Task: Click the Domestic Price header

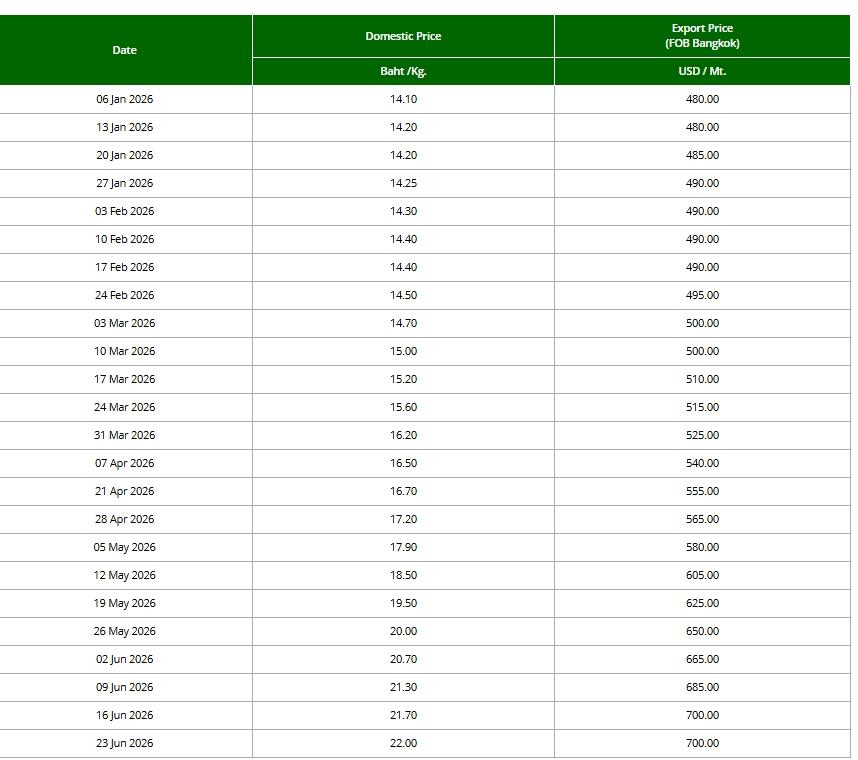Action: (x=403, y=36)
